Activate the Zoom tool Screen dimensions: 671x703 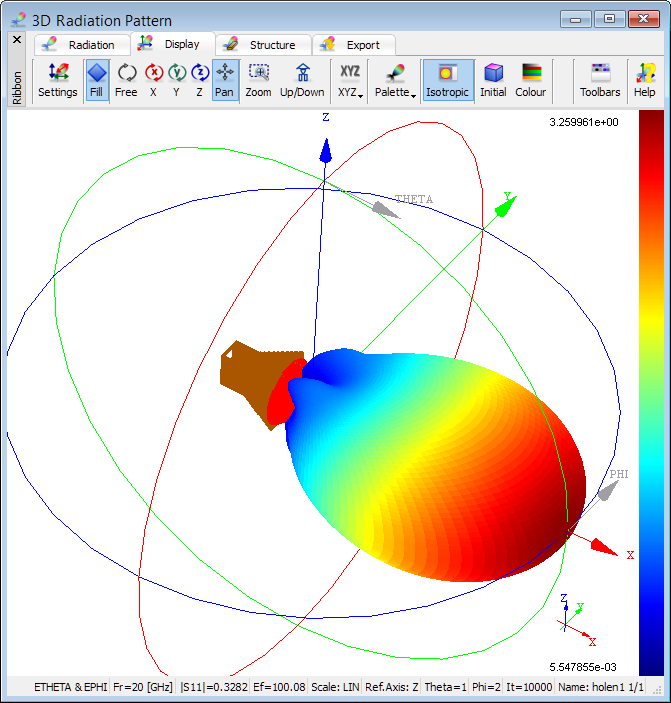(258, 80)
